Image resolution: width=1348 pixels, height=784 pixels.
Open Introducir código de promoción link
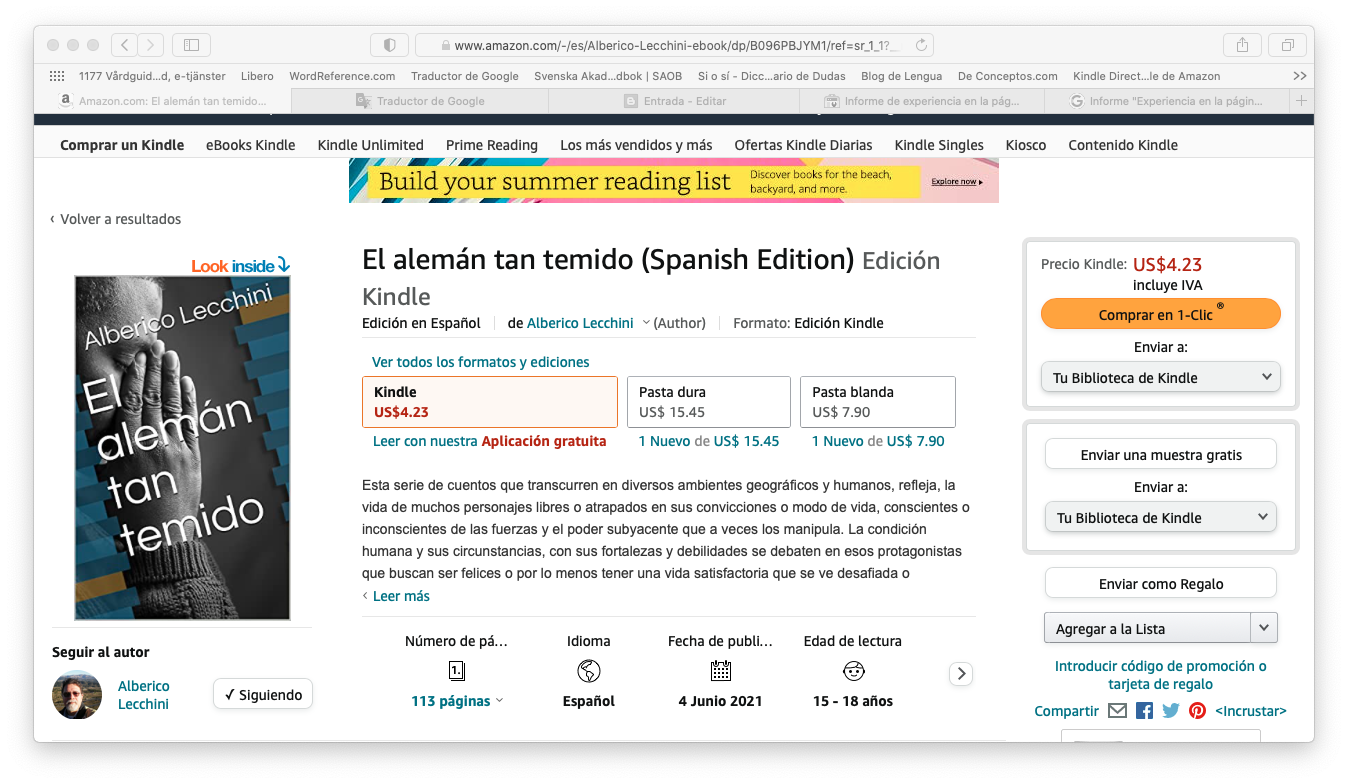point(1161,675)
